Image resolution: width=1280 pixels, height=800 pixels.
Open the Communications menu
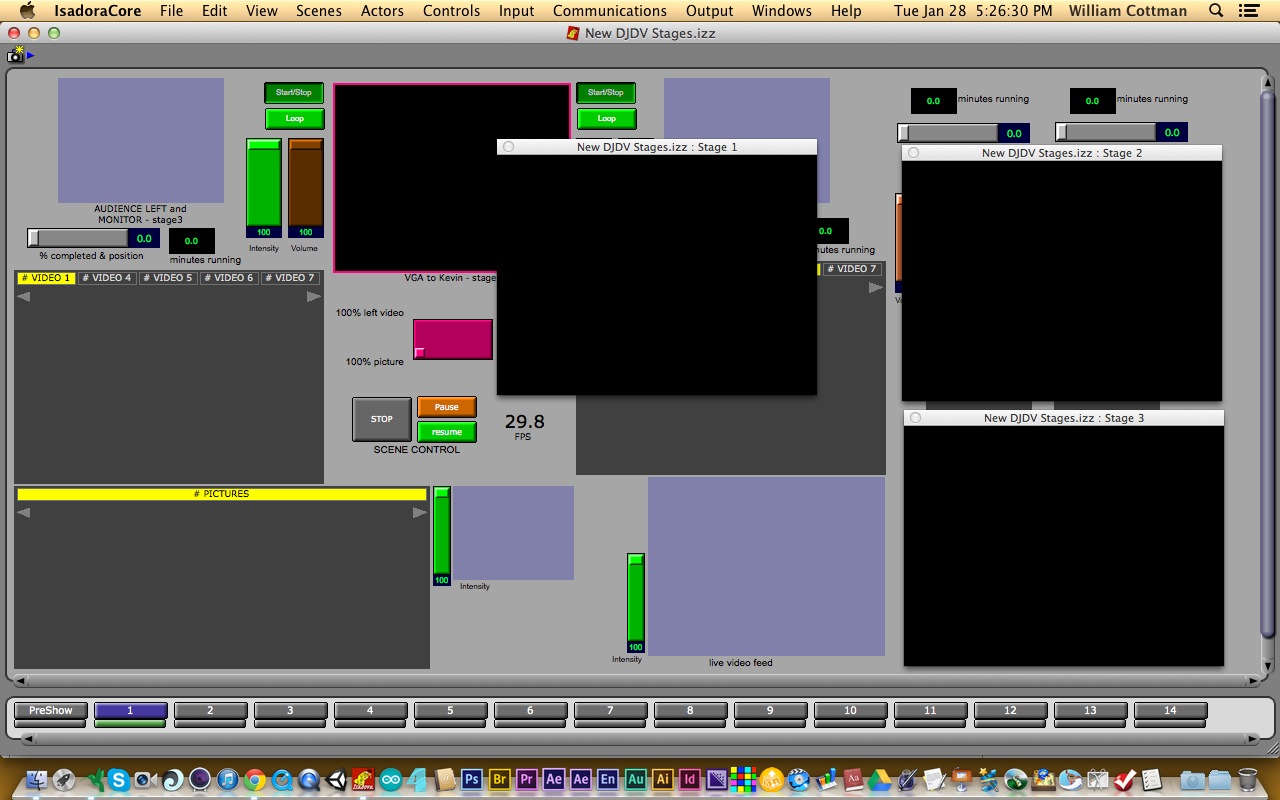click(x=610, y=11)
